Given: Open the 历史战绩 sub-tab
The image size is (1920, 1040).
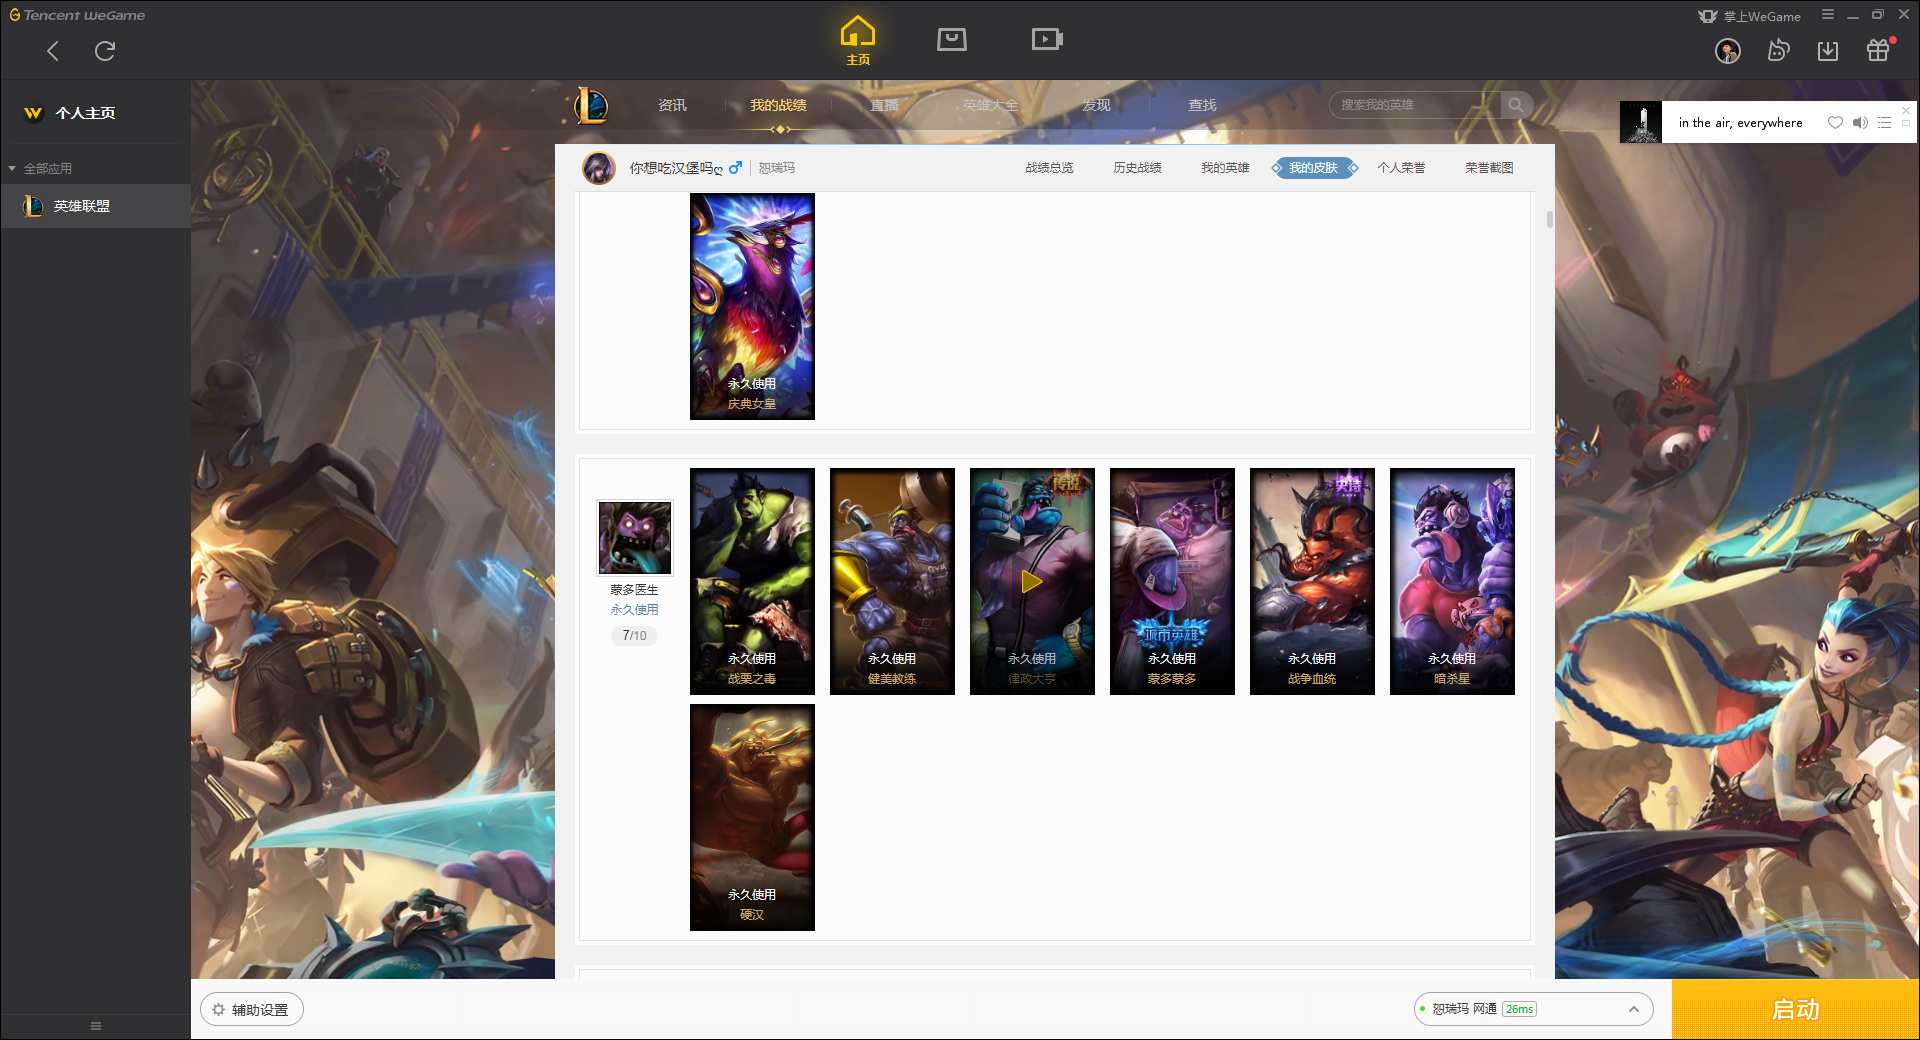Looking at the screenshot, I should (1137, 168).
